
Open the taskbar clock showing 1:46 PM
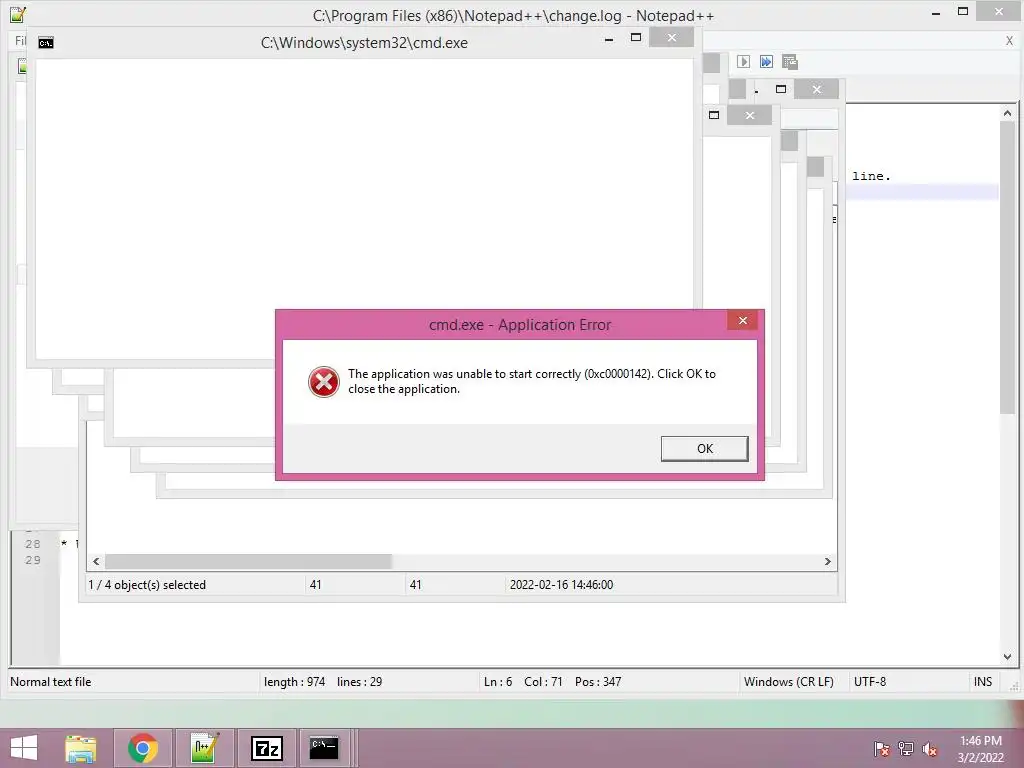point(980,749)
